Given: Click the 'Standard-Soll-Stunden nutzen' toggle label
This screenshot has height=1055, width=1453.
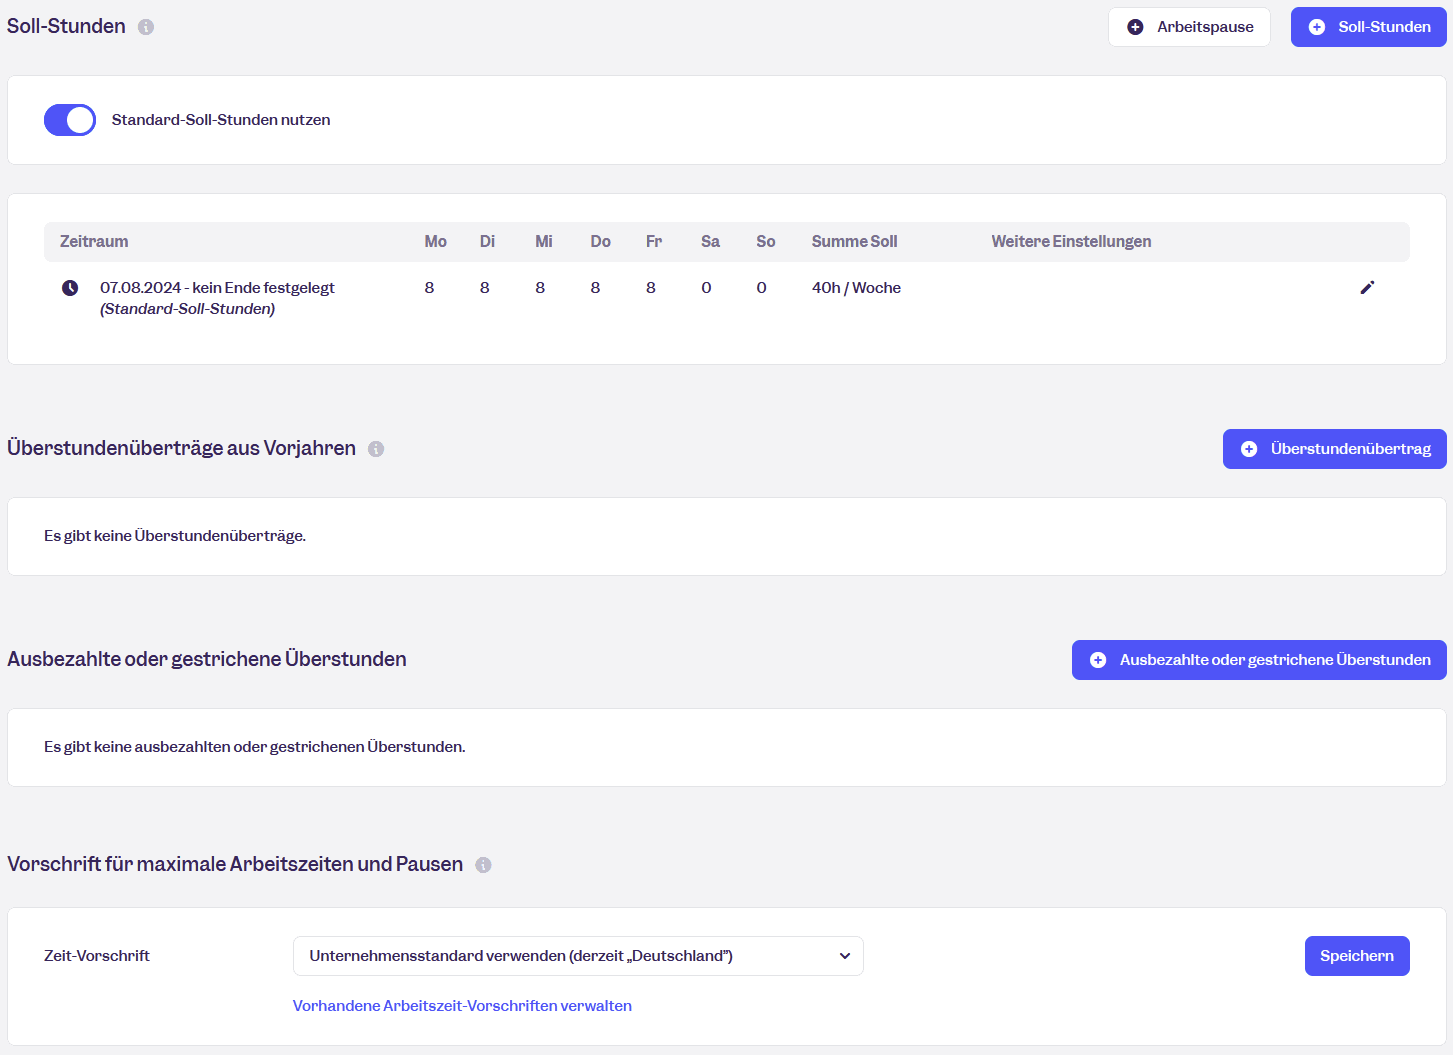Looking at the screenshot, I should click(x=221, y=120).
